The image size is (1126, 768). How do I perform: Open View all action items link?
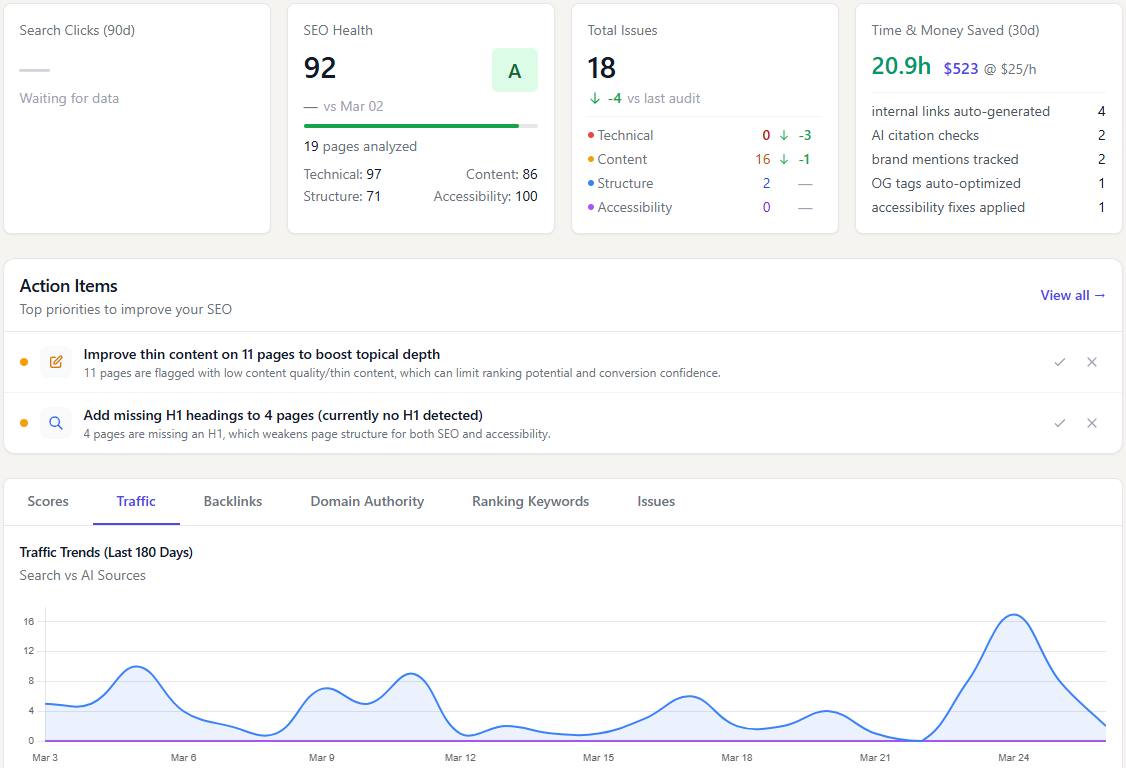click(1072, 295)
